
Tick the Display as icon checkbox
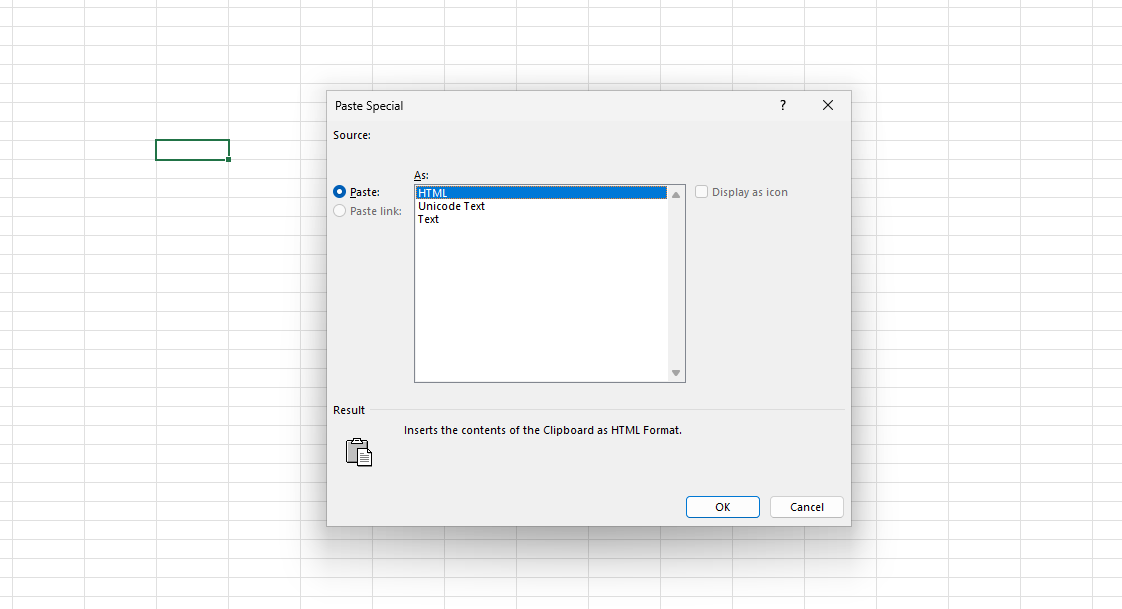click(x=702, y=192)
